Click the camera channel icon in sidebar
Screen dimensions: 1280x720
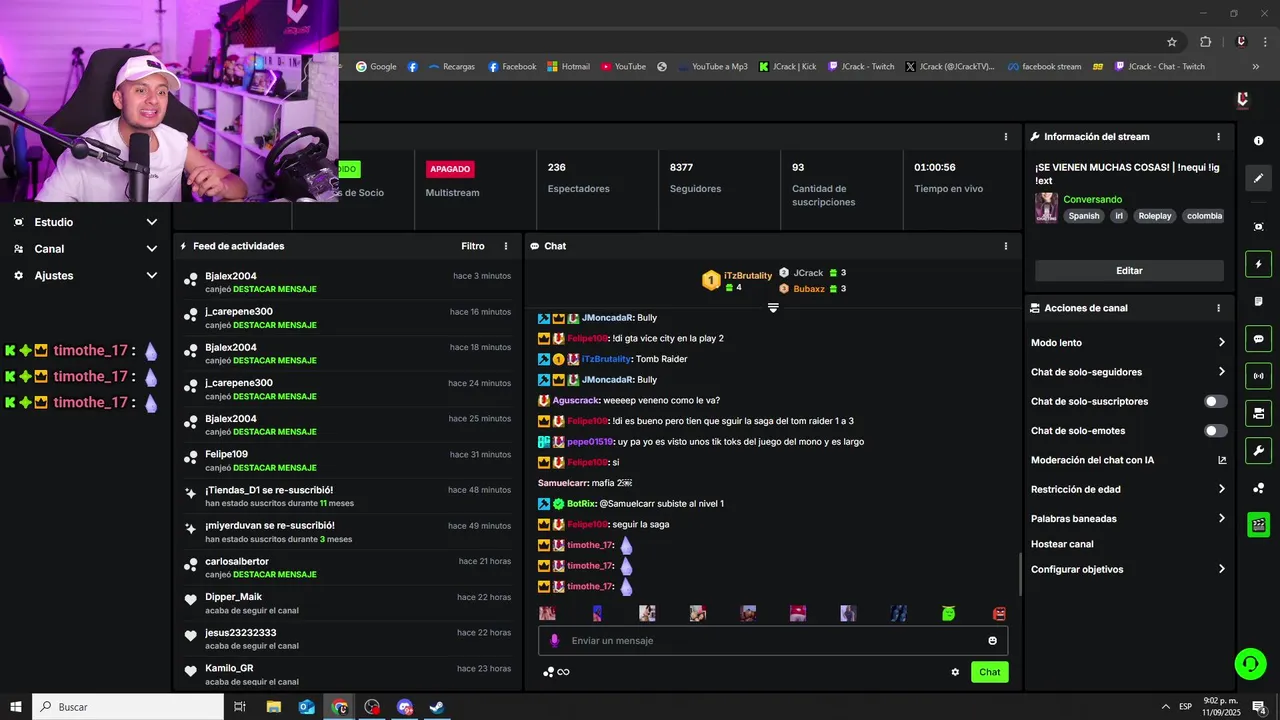(x=1258, y=413)
